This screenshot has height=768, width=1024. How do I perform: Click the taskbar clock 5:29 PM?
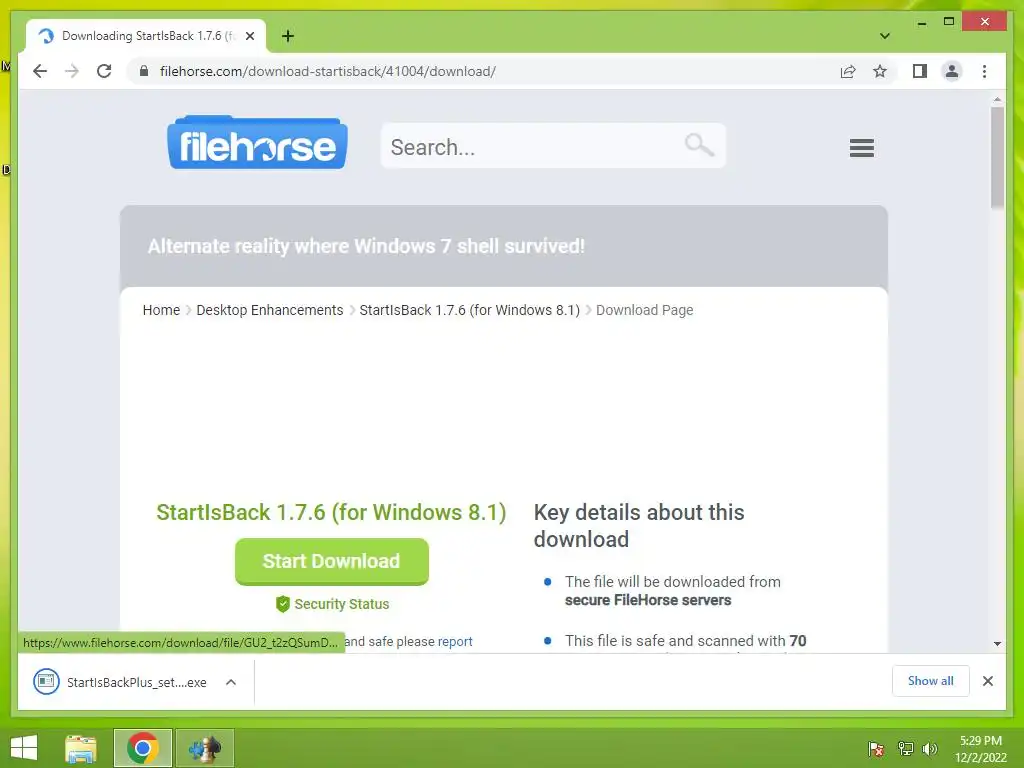981,749
